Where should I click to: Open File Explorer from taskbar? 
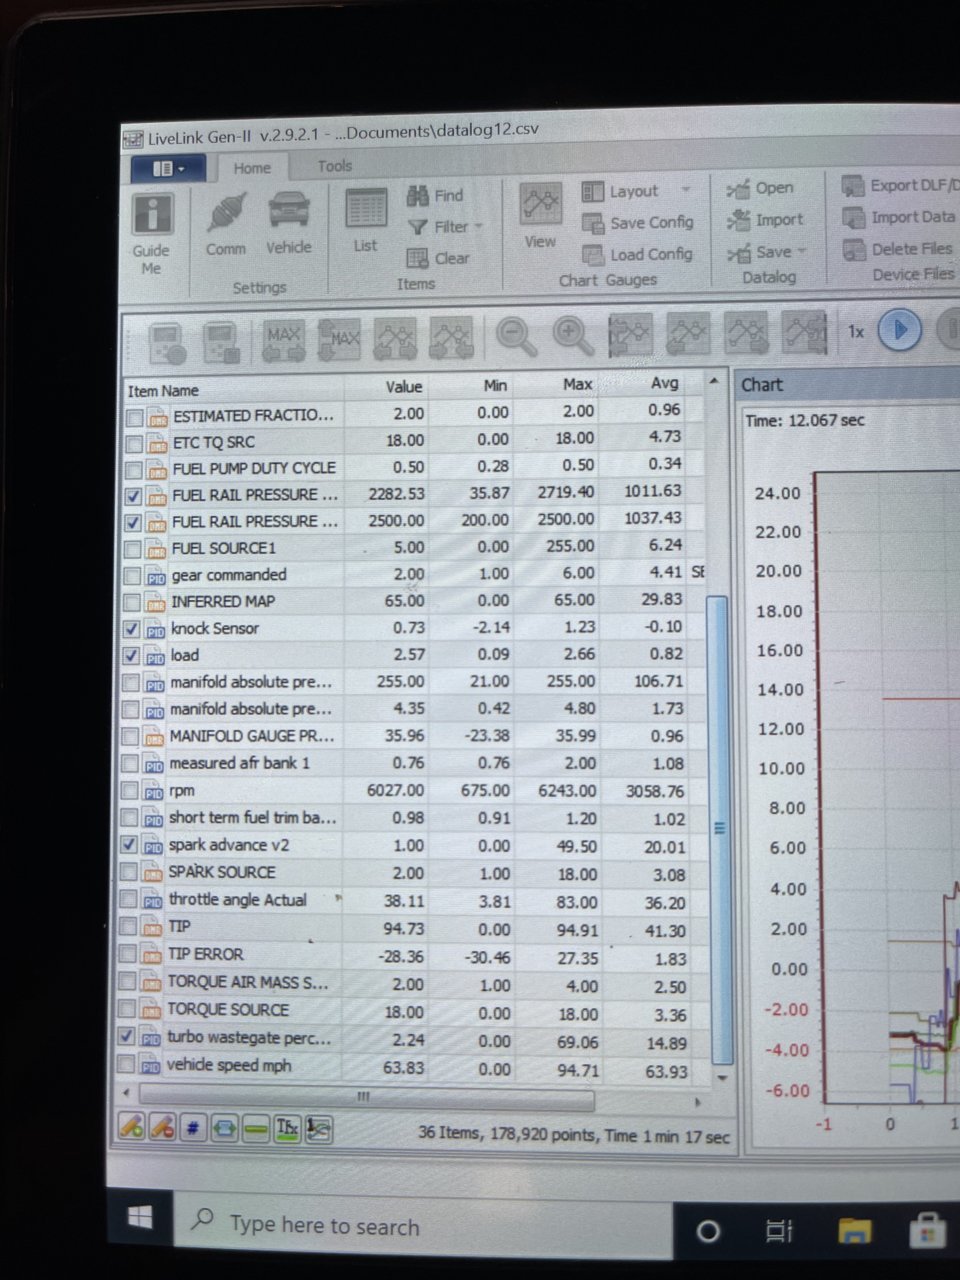854,1231
